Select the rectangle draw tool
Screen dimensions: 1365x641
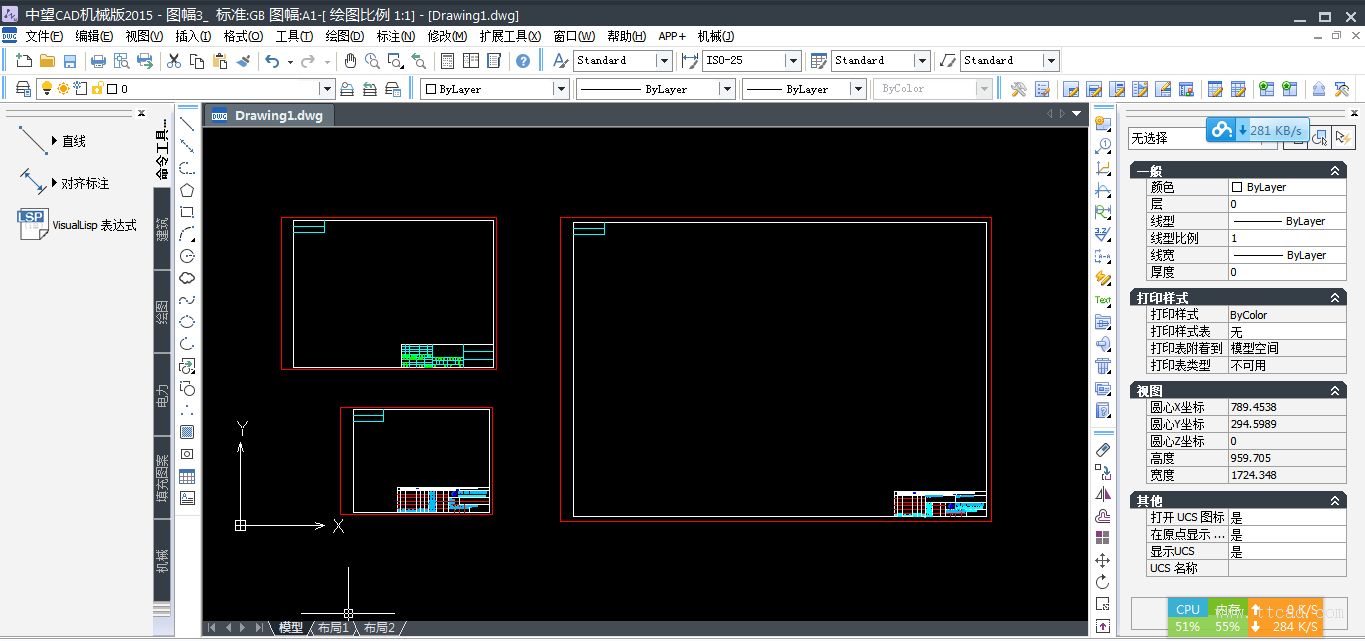187,212
